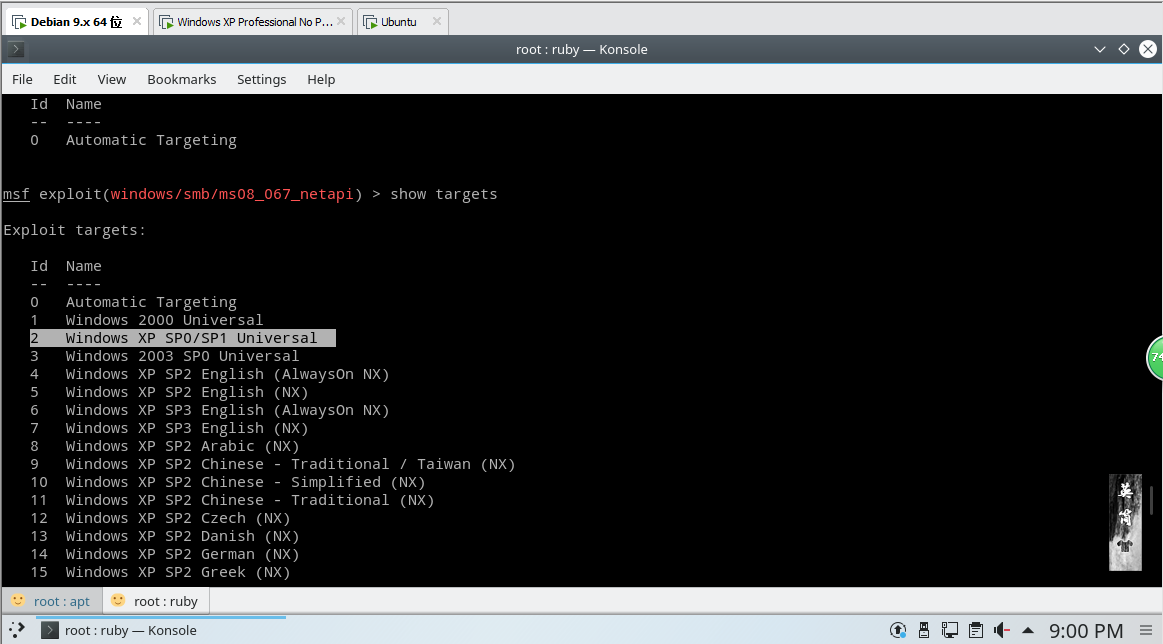Click the 9:00 PM clock
Screen dimensions: 1163x644
tap(1086, 631)
